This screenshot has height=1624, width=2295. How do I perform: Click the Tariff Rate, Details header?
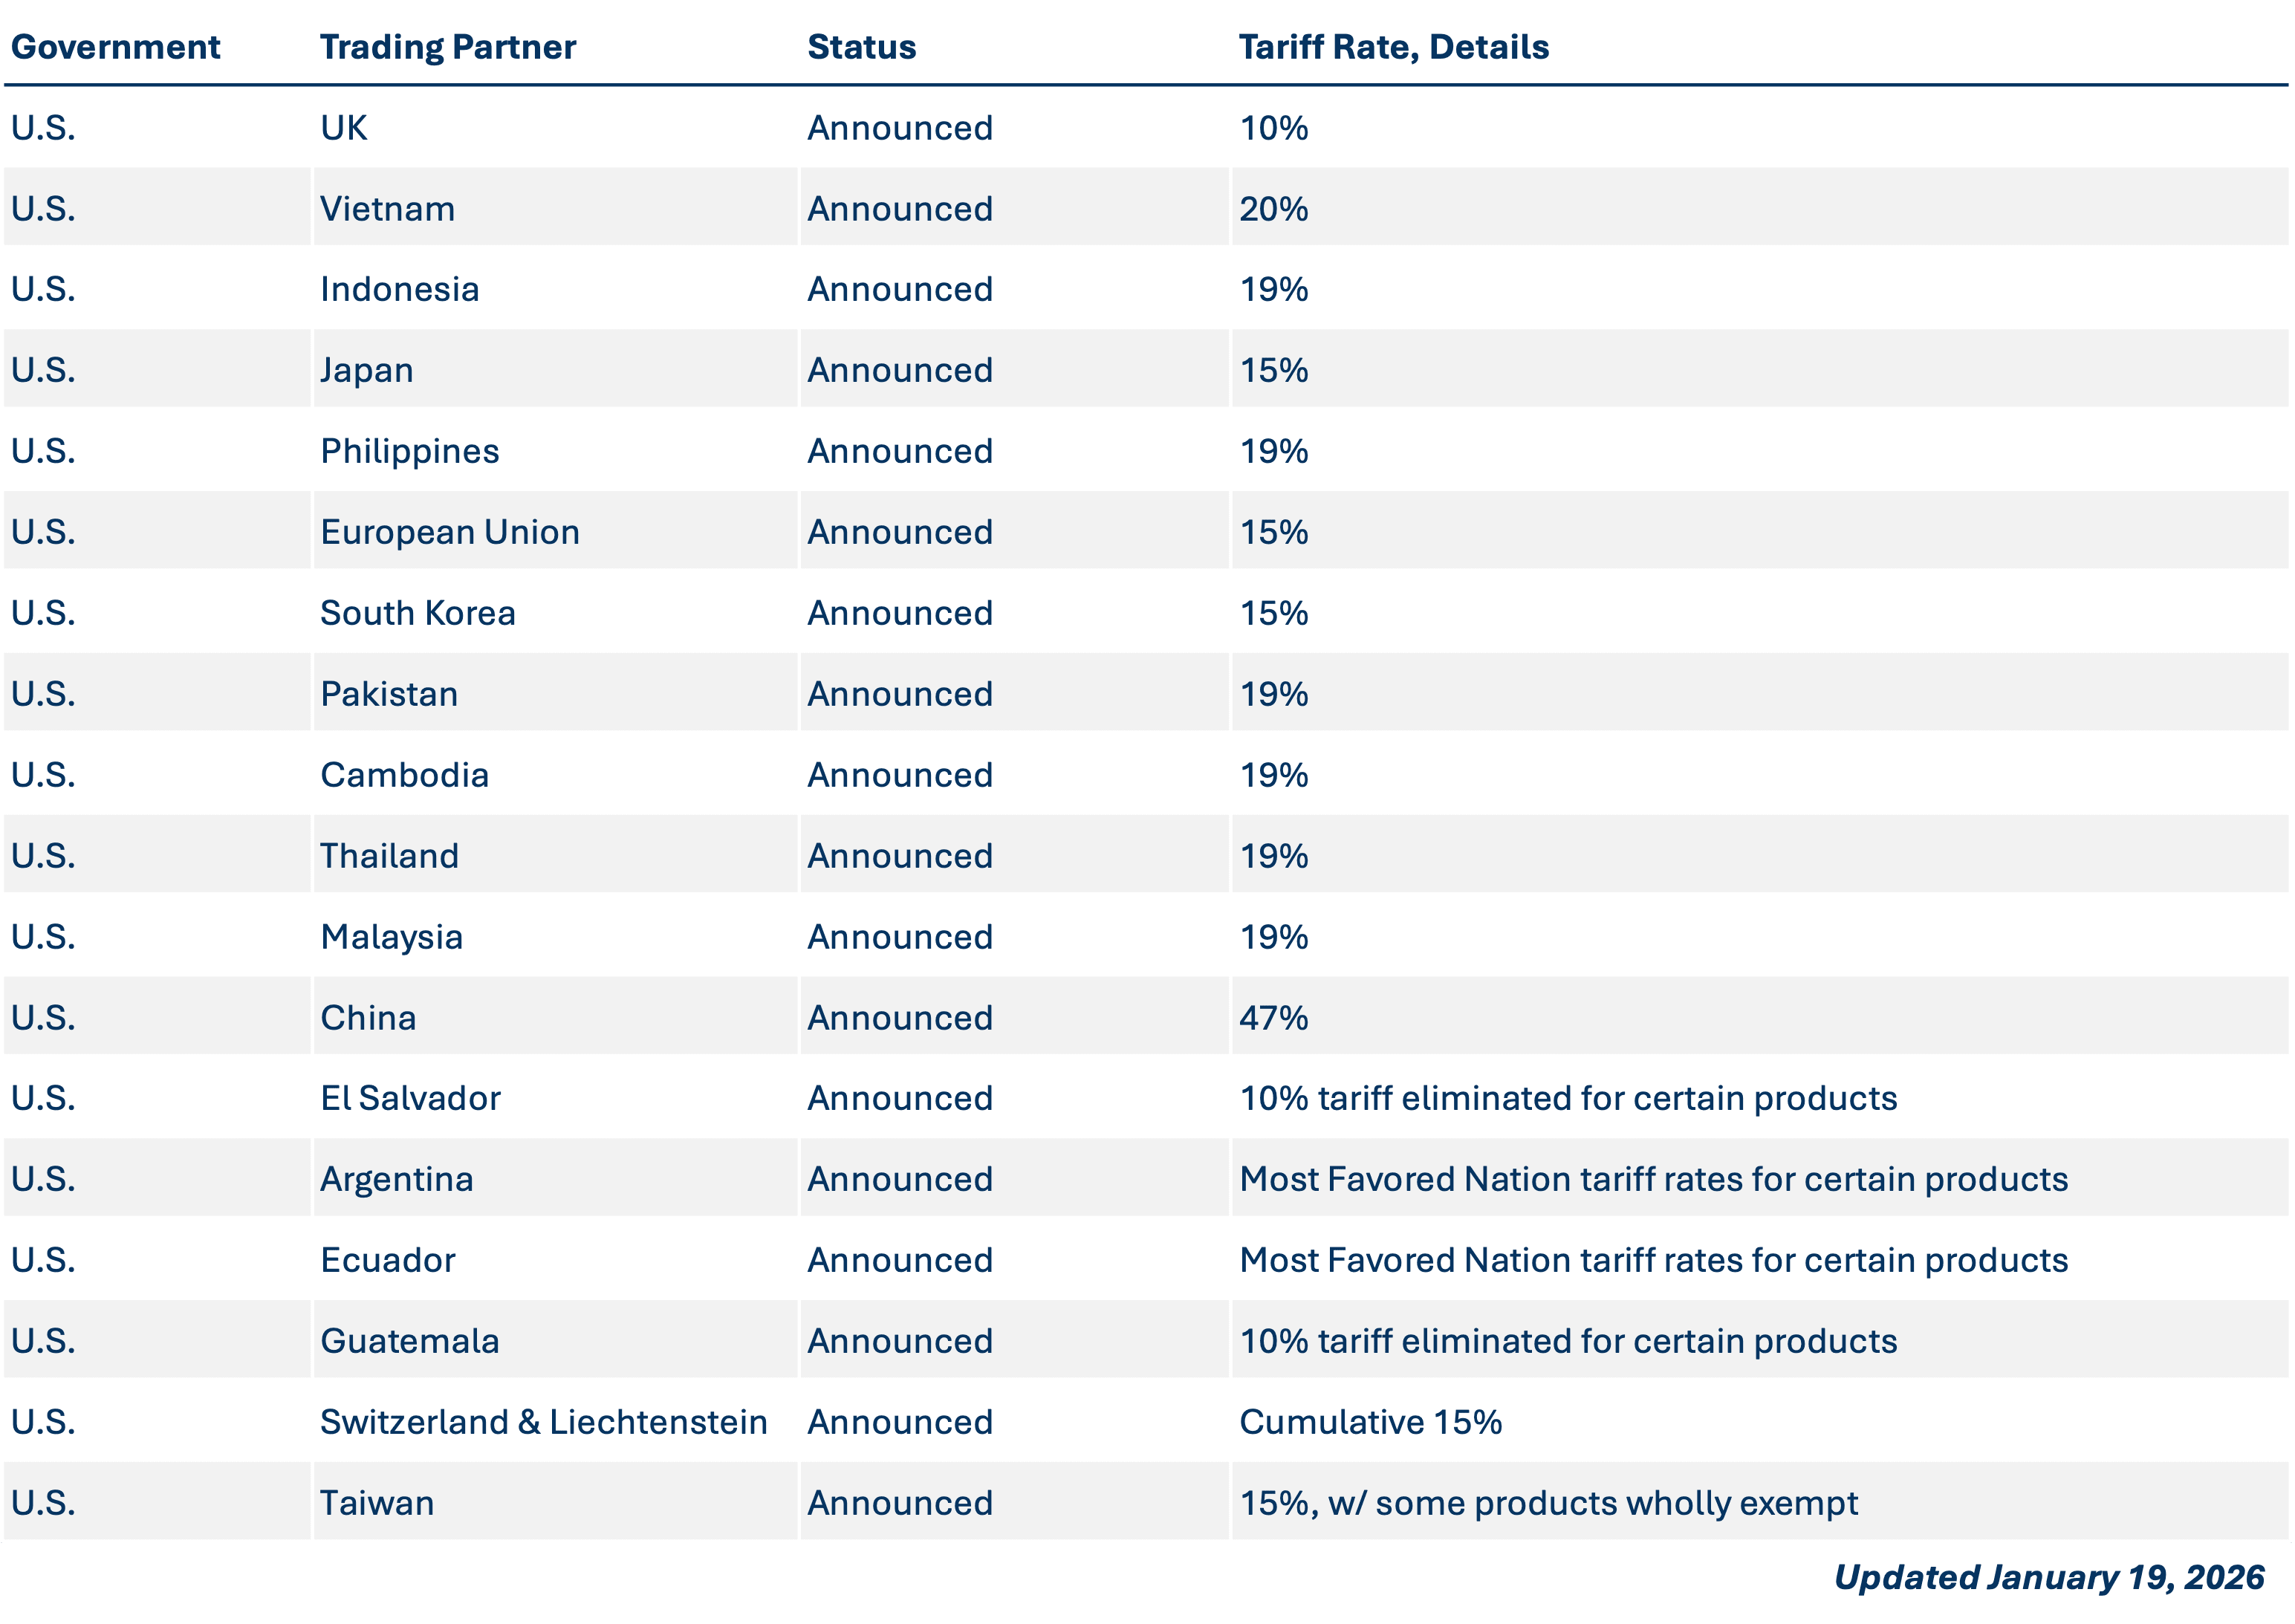click(1393, 47)
